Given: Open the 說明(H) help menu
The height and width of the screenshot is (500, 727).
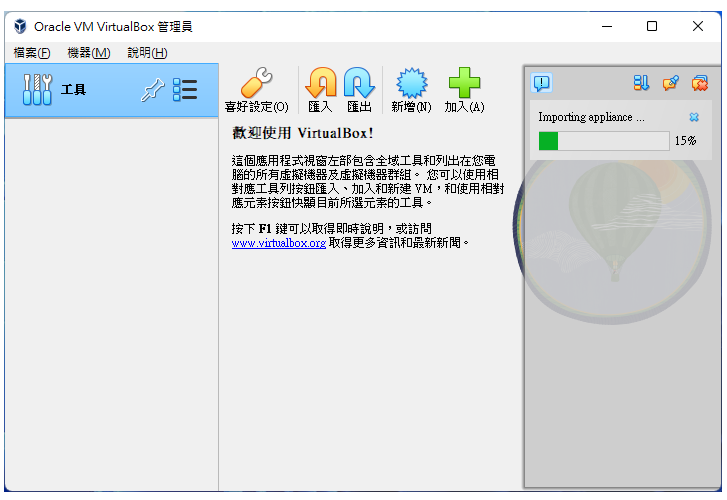Looking at the screenshot, I should 147,53.
